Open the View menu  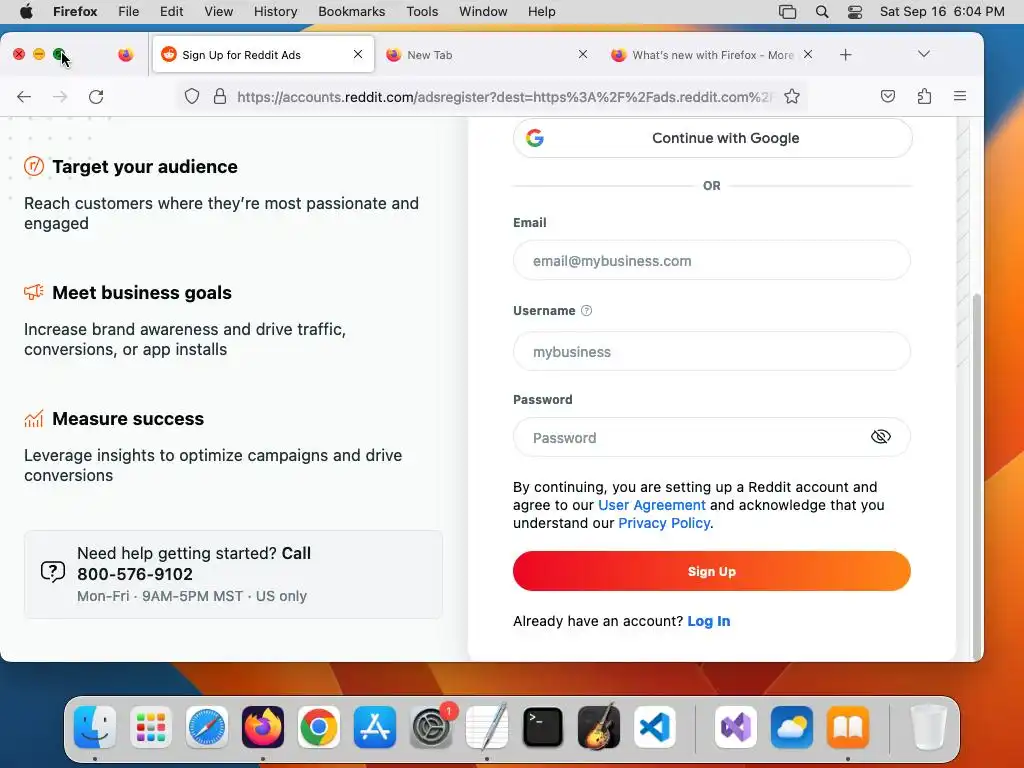(x=218, y=12)
